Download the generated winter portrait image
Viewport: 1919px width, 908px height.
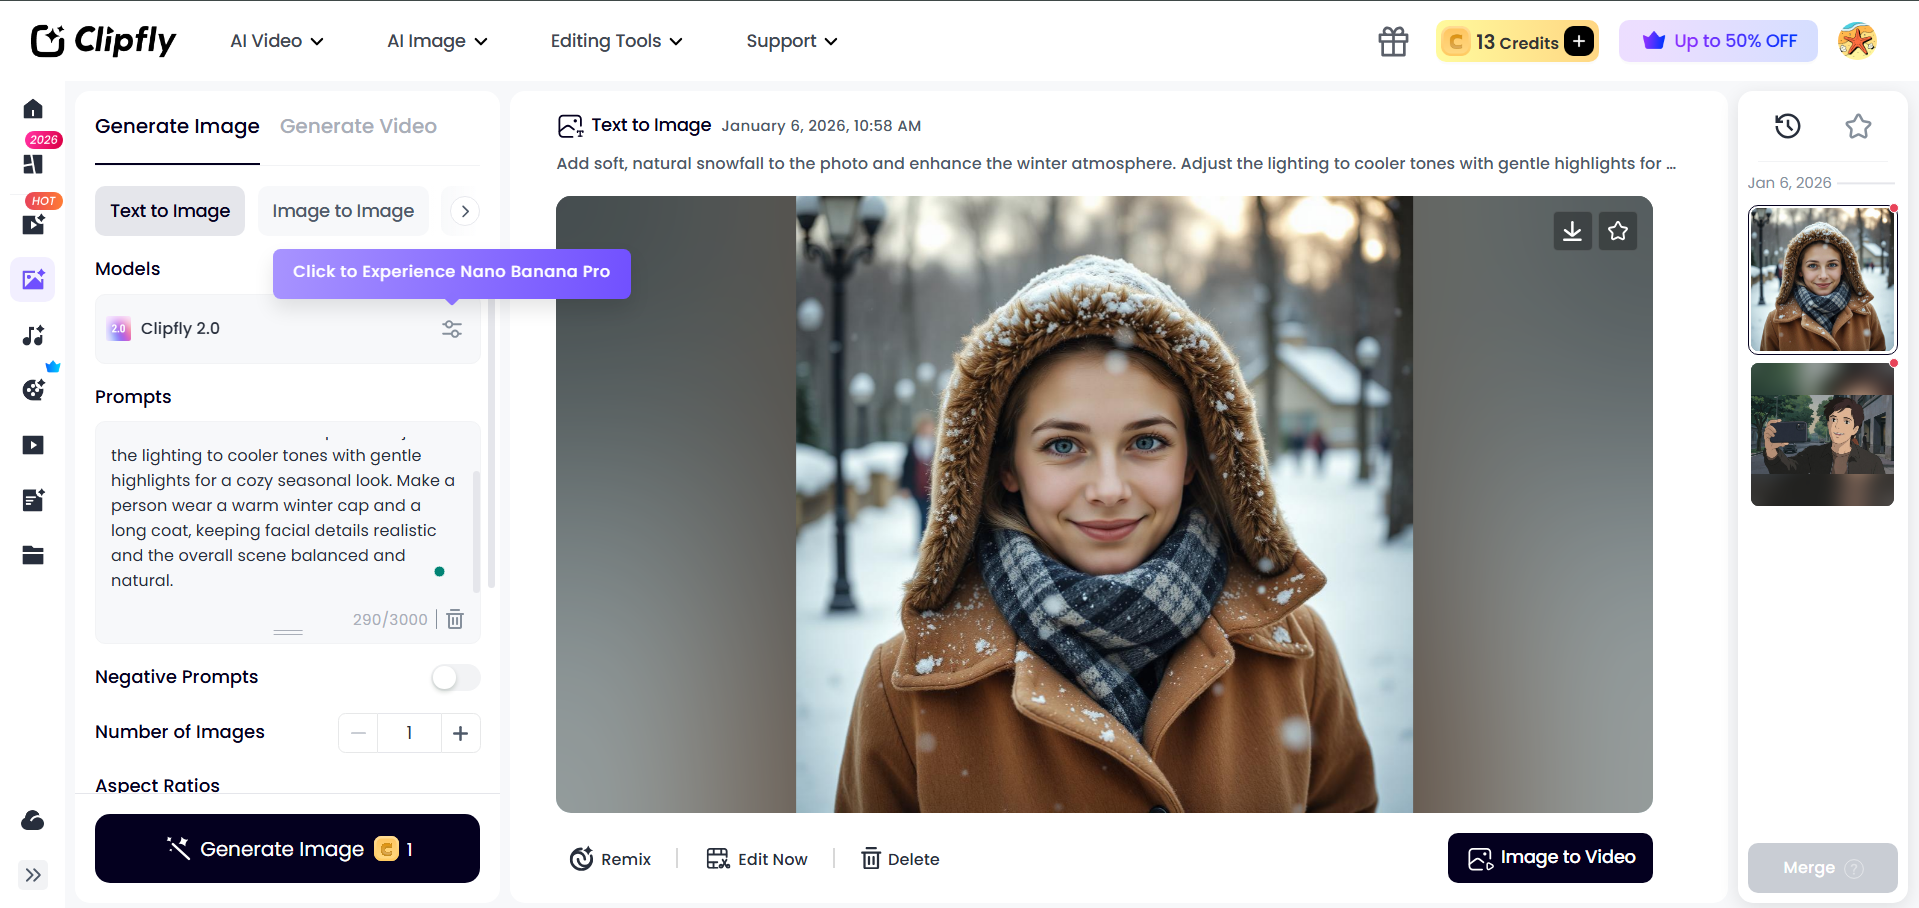pos(1572,231)
